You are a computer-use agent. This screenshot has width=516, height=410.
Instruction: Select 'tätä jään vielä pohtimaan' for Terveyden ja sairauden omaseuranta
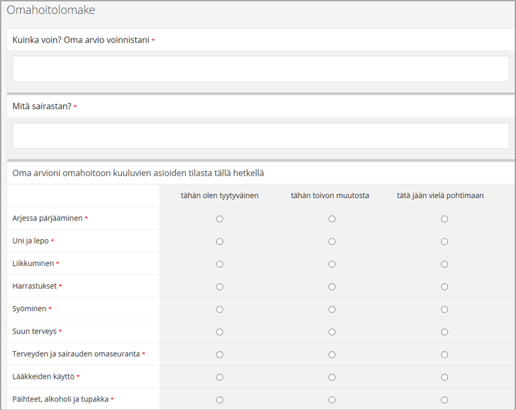pos(444,355)
